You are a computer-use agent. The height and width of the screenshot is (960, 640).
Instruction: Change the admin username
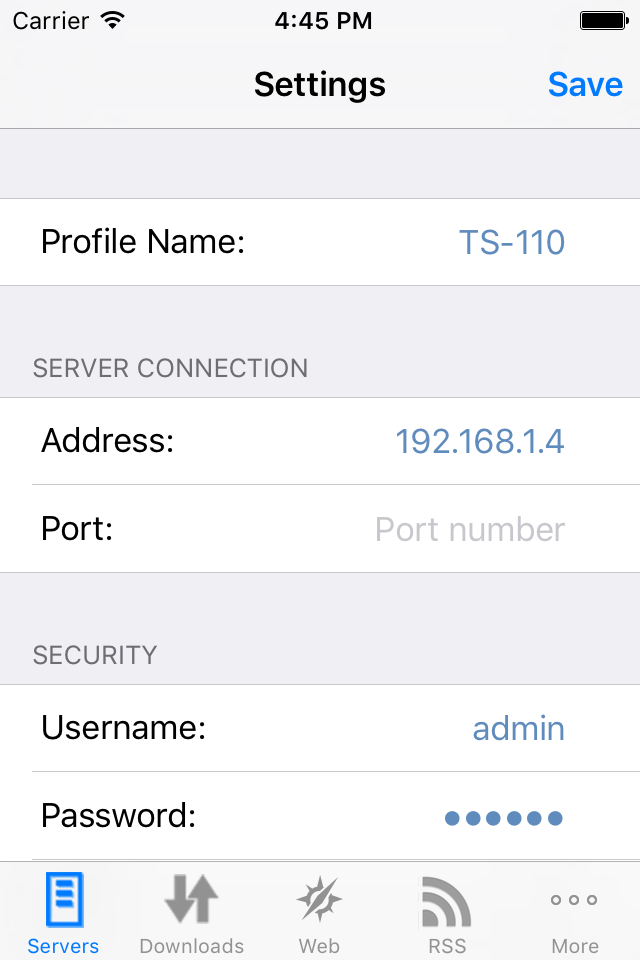pos(518,728)
